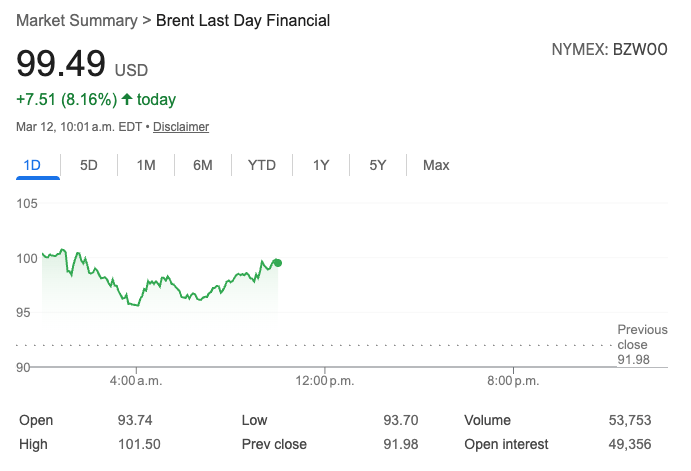Select the YTD tab
The height and width of the screenshot is (471, 691).
pyautogui.click(x=262, y=165)
